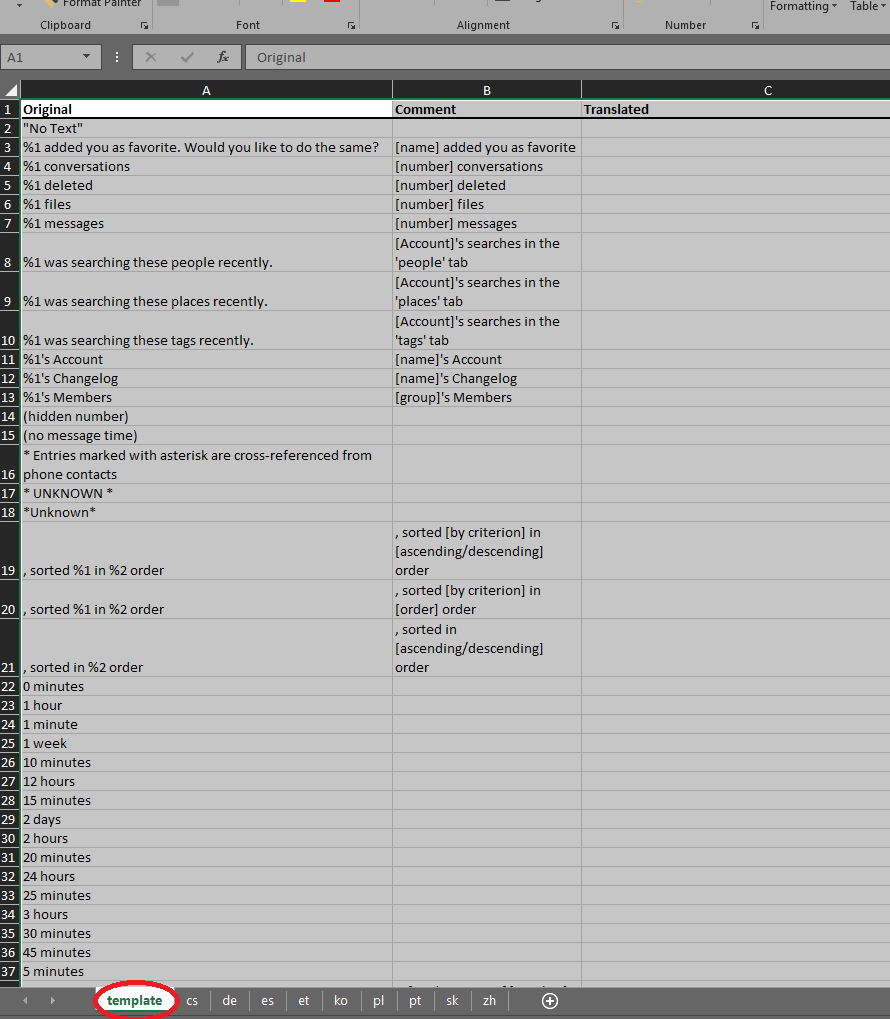890x1019 pixels.
Task: Open the Table dropdown in the ribbon
Action: 866,7
